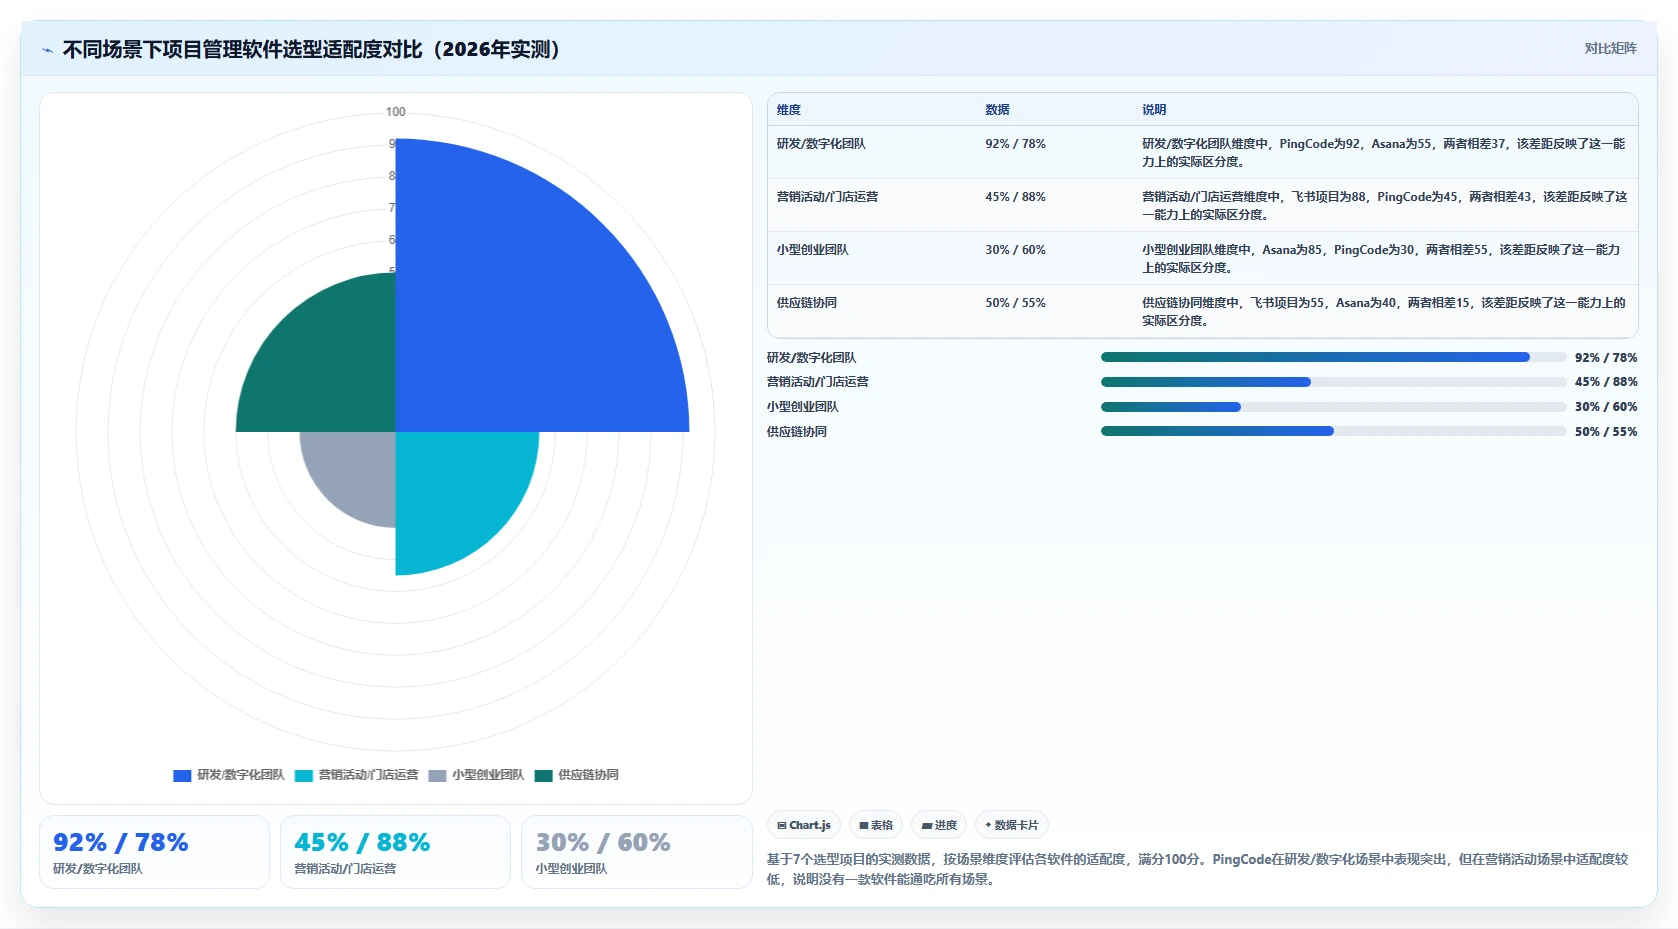The width and height of the screenshot is (1678, 929).
Task: Open the 45% / 88% data card
Action: click(x=395, y=852)
